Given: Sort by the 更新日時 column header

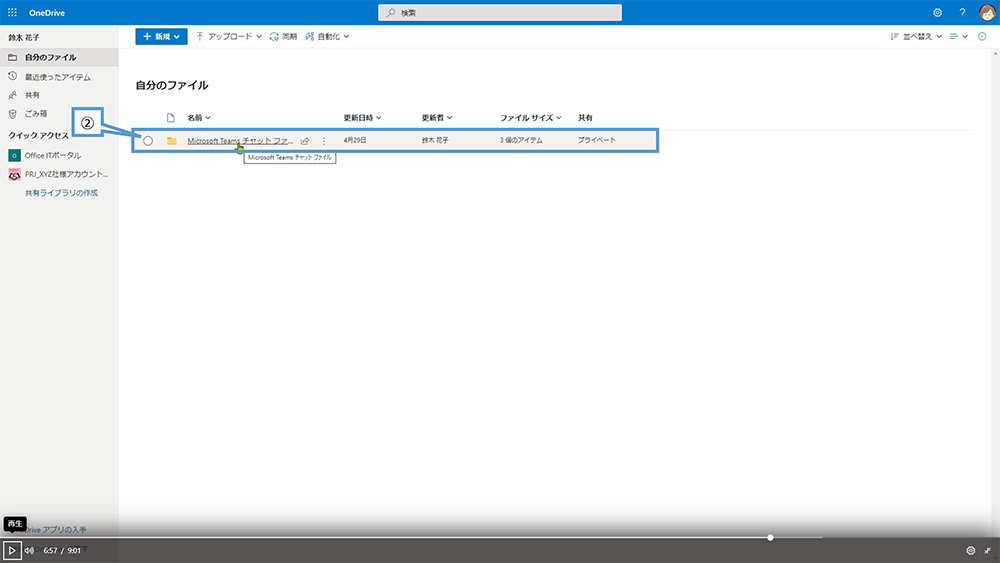Looking at the screenshot, I should click(362, 117).
